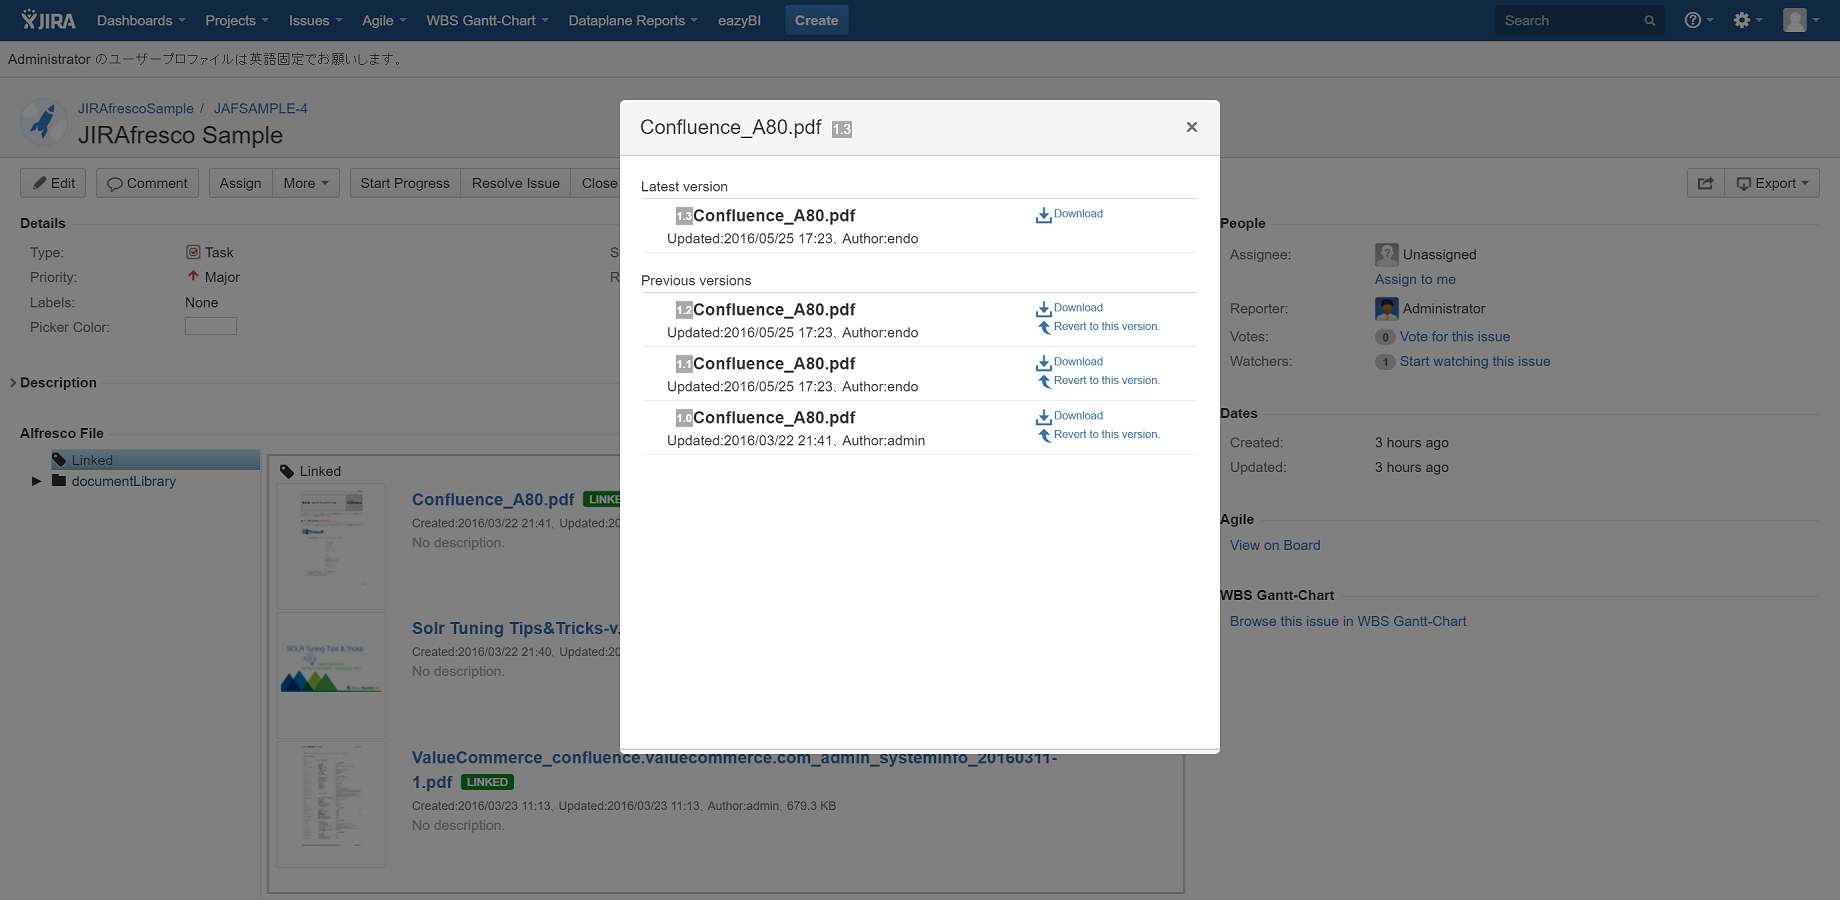The image size is (1840, 900).
Task: Click the Task type icon
Action: coord(193,252)
